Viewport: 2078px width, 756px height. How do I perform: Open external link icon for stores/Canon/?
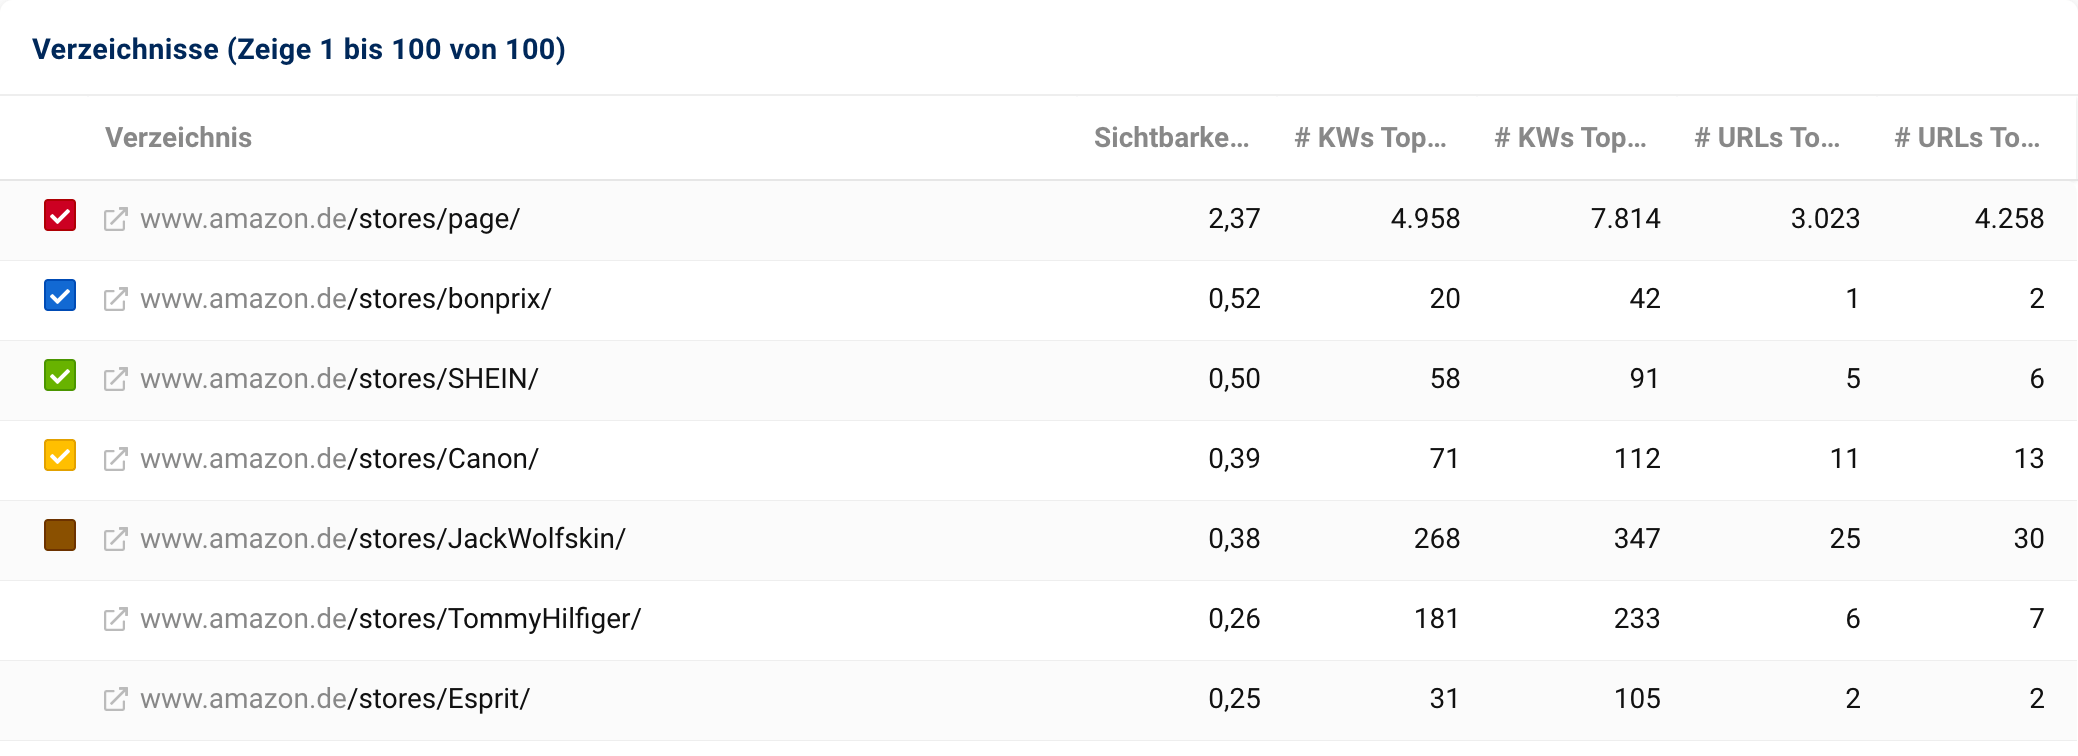click(x=116, y=459)
